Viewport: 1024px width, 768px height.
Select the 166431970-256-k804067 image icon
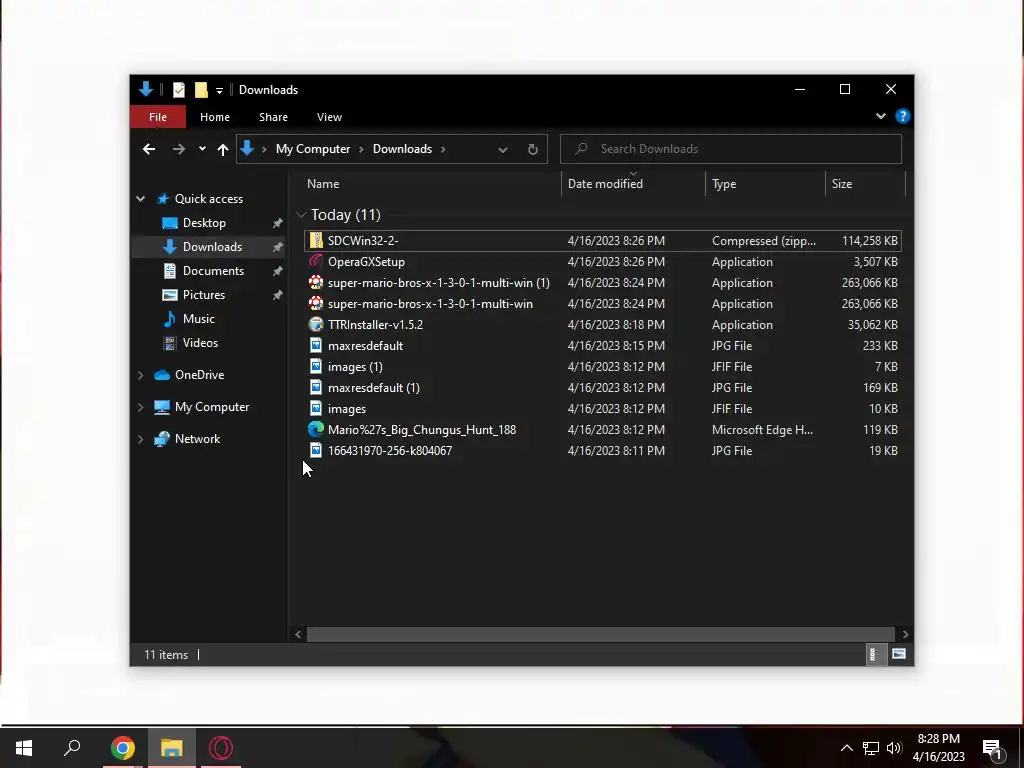[316, 450]
